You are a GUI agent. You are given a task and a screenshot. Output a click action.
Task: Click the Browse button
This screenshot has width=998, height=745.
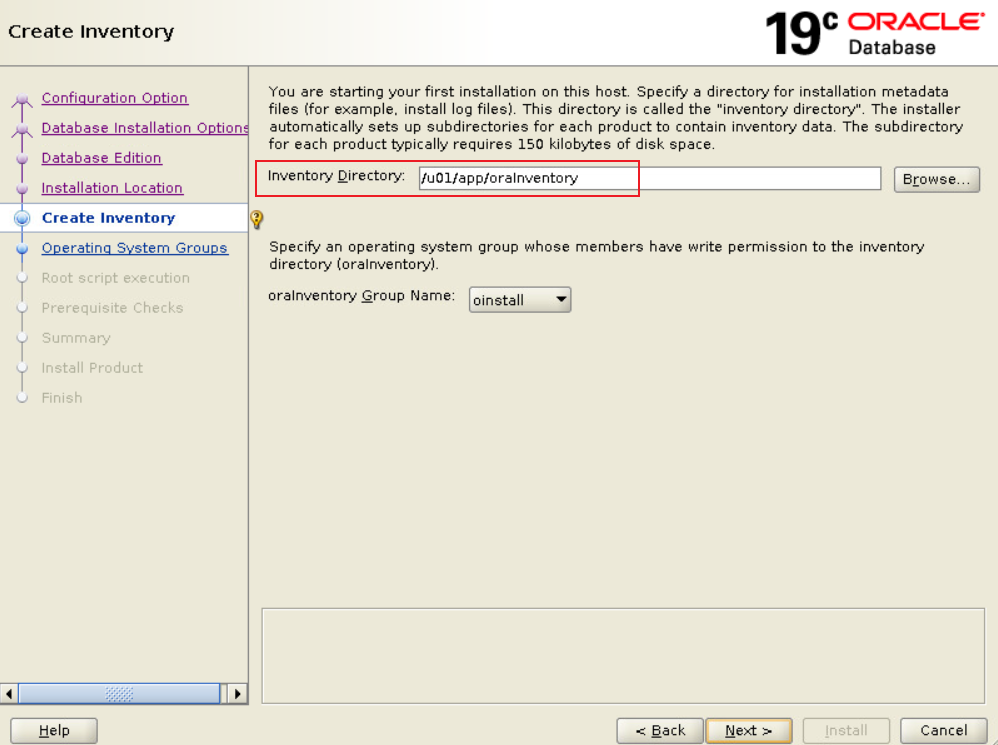(936, 179)
